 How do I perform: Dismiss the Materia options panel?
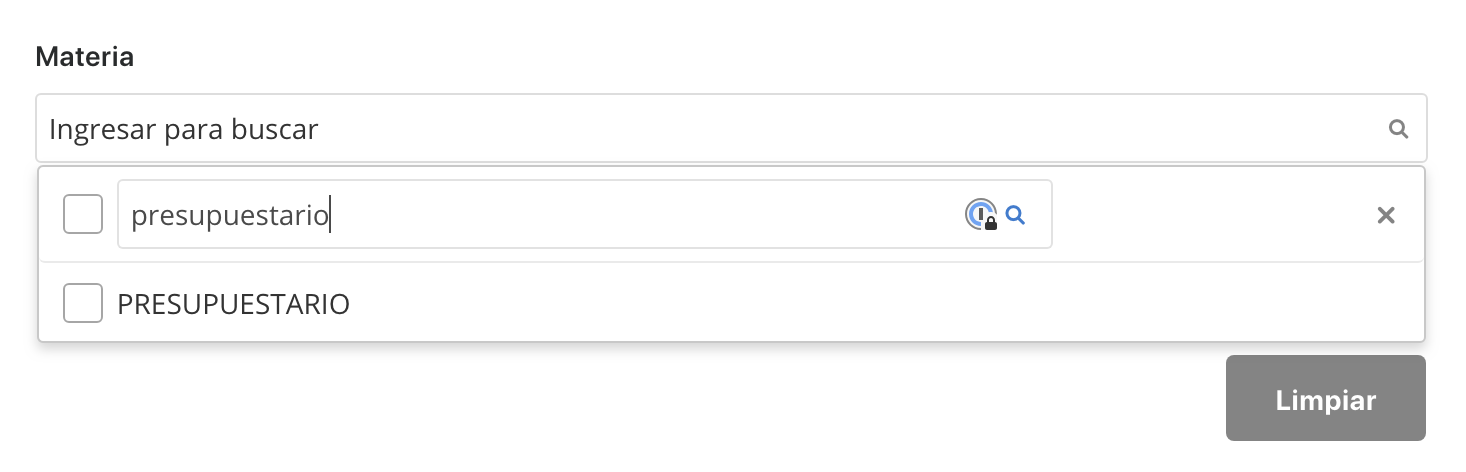tap(1385, 215)
